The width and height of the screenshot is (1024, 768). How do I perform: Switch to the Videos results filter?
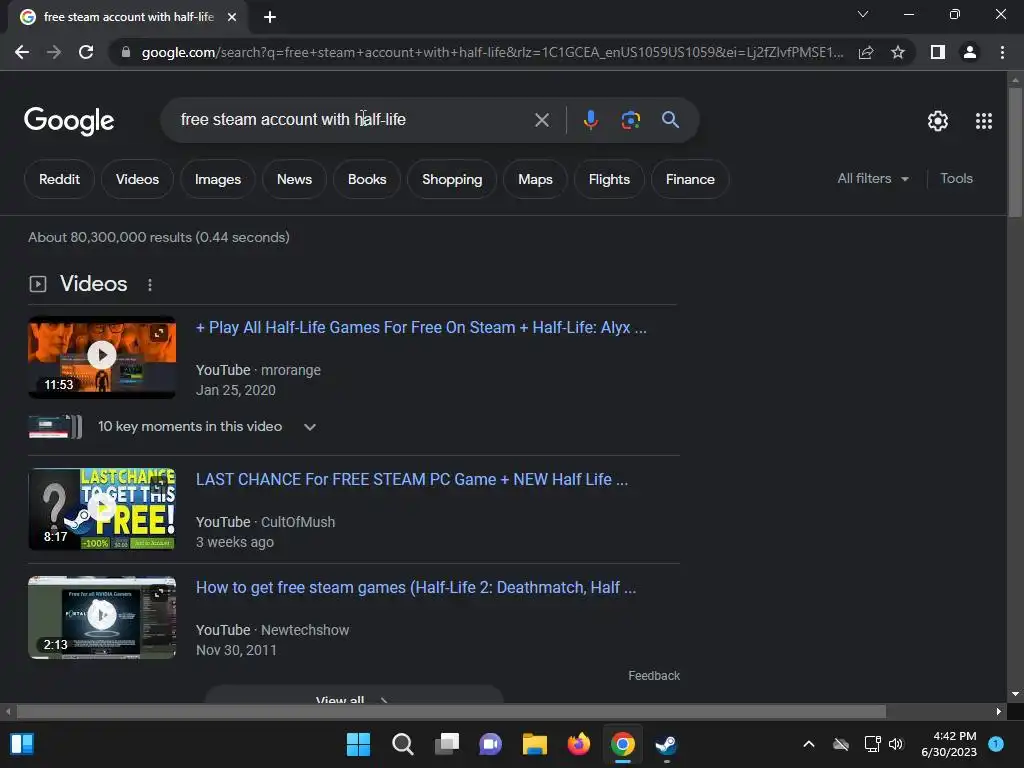point(137,179)
